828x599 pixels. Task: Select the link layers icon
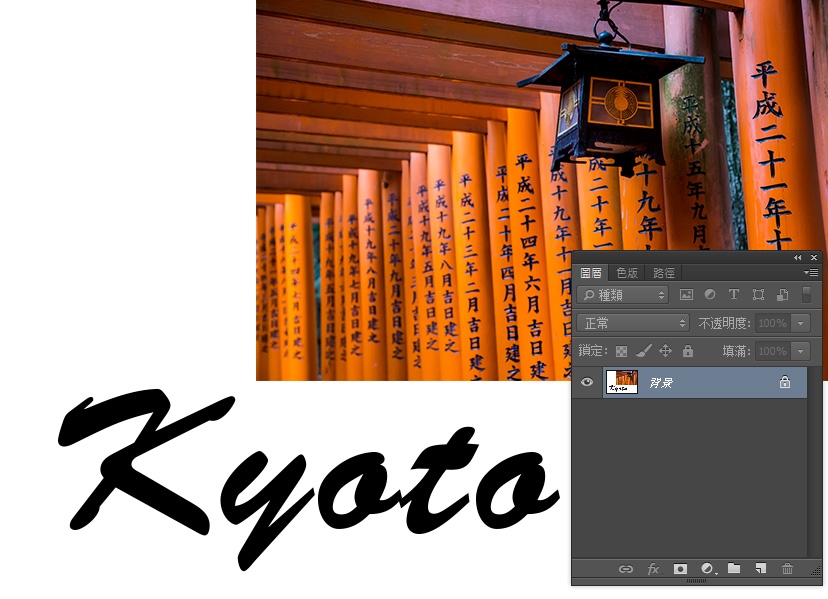pos(626,569)
